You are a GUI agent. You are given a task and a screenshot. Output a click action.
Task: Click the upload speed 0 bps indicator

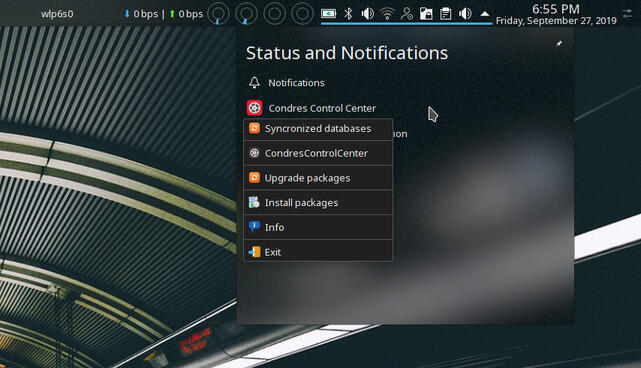click(x=186, y=14)
